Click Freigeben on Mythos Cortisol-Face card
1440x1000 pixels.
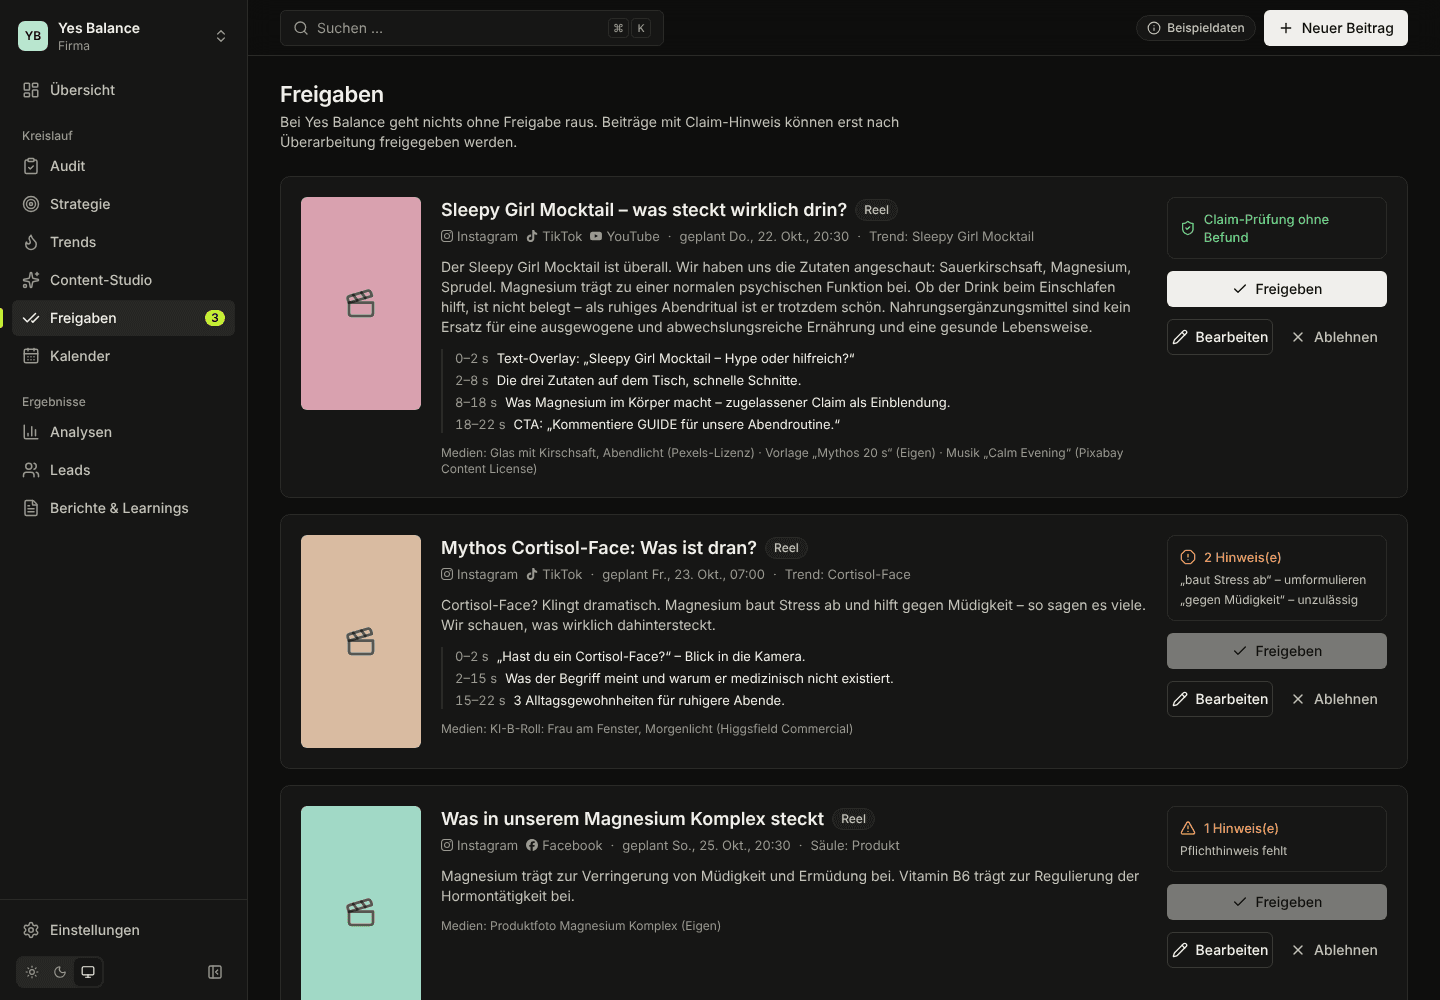tap(1277, 651)
